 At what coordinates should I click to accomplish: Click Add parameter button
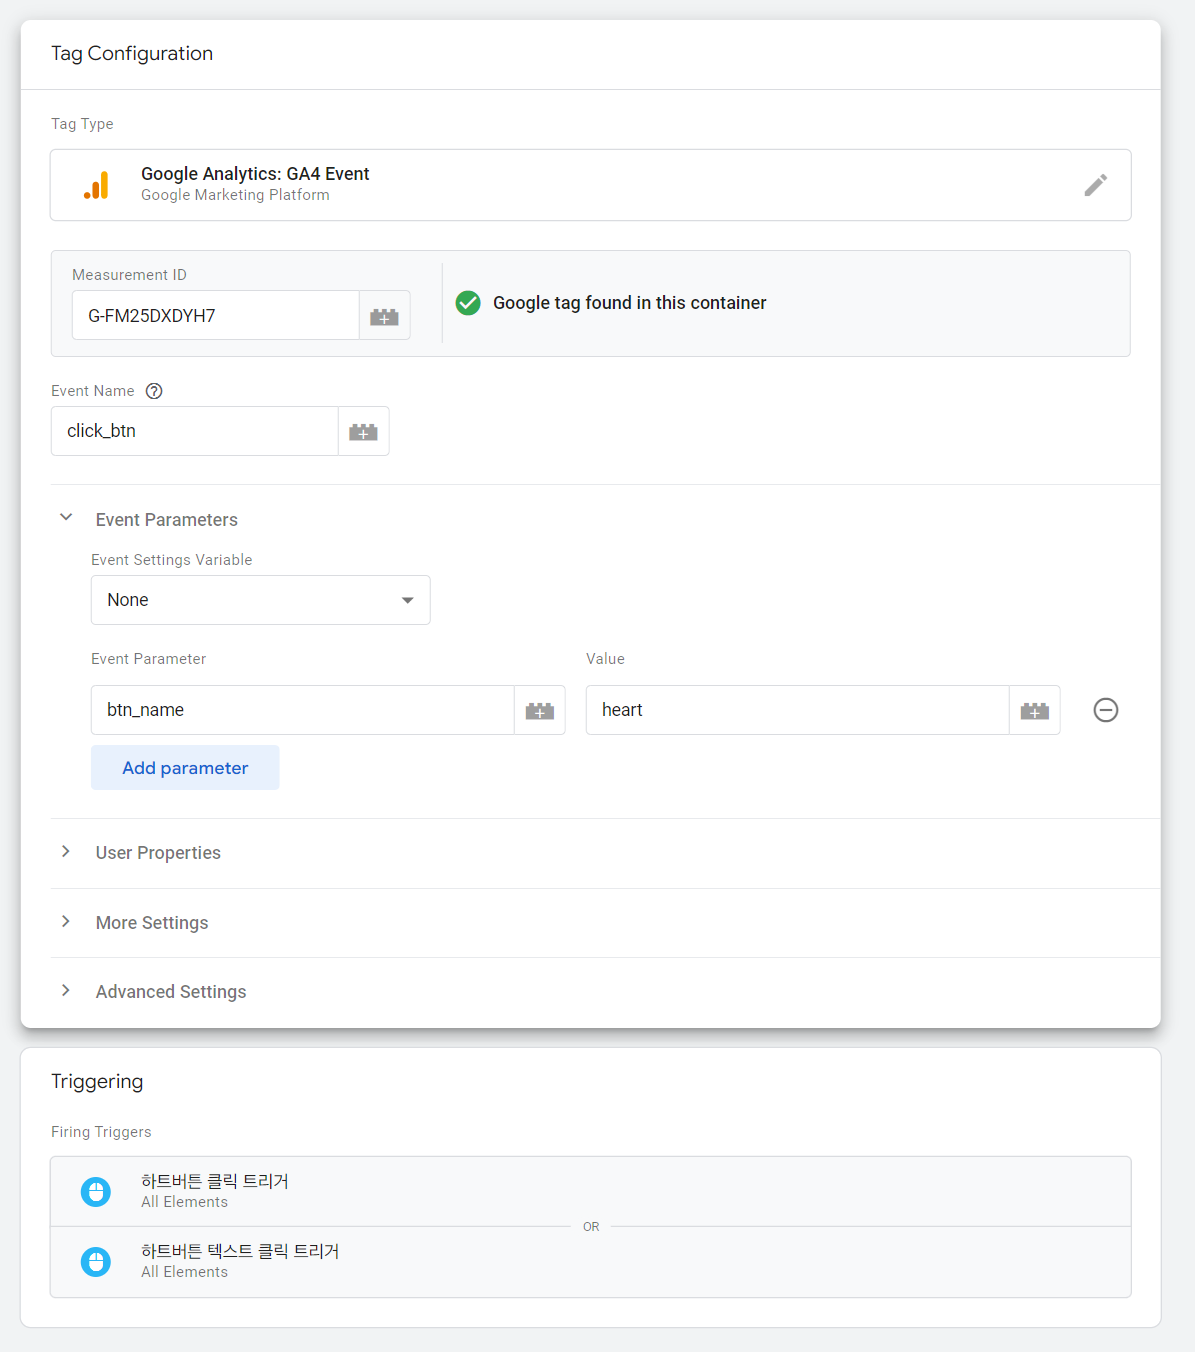[x=185, y=768]
